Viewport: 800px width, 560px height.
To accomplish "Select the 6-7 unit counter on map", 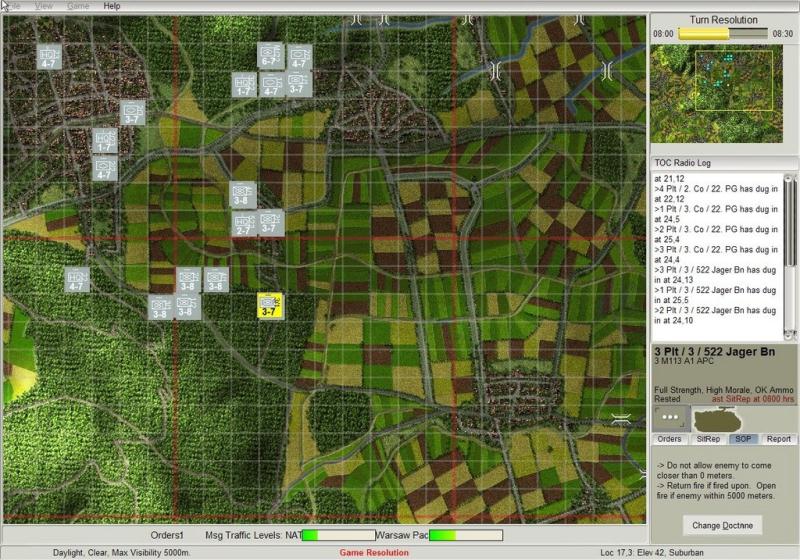I will click(x=270, y=56).
